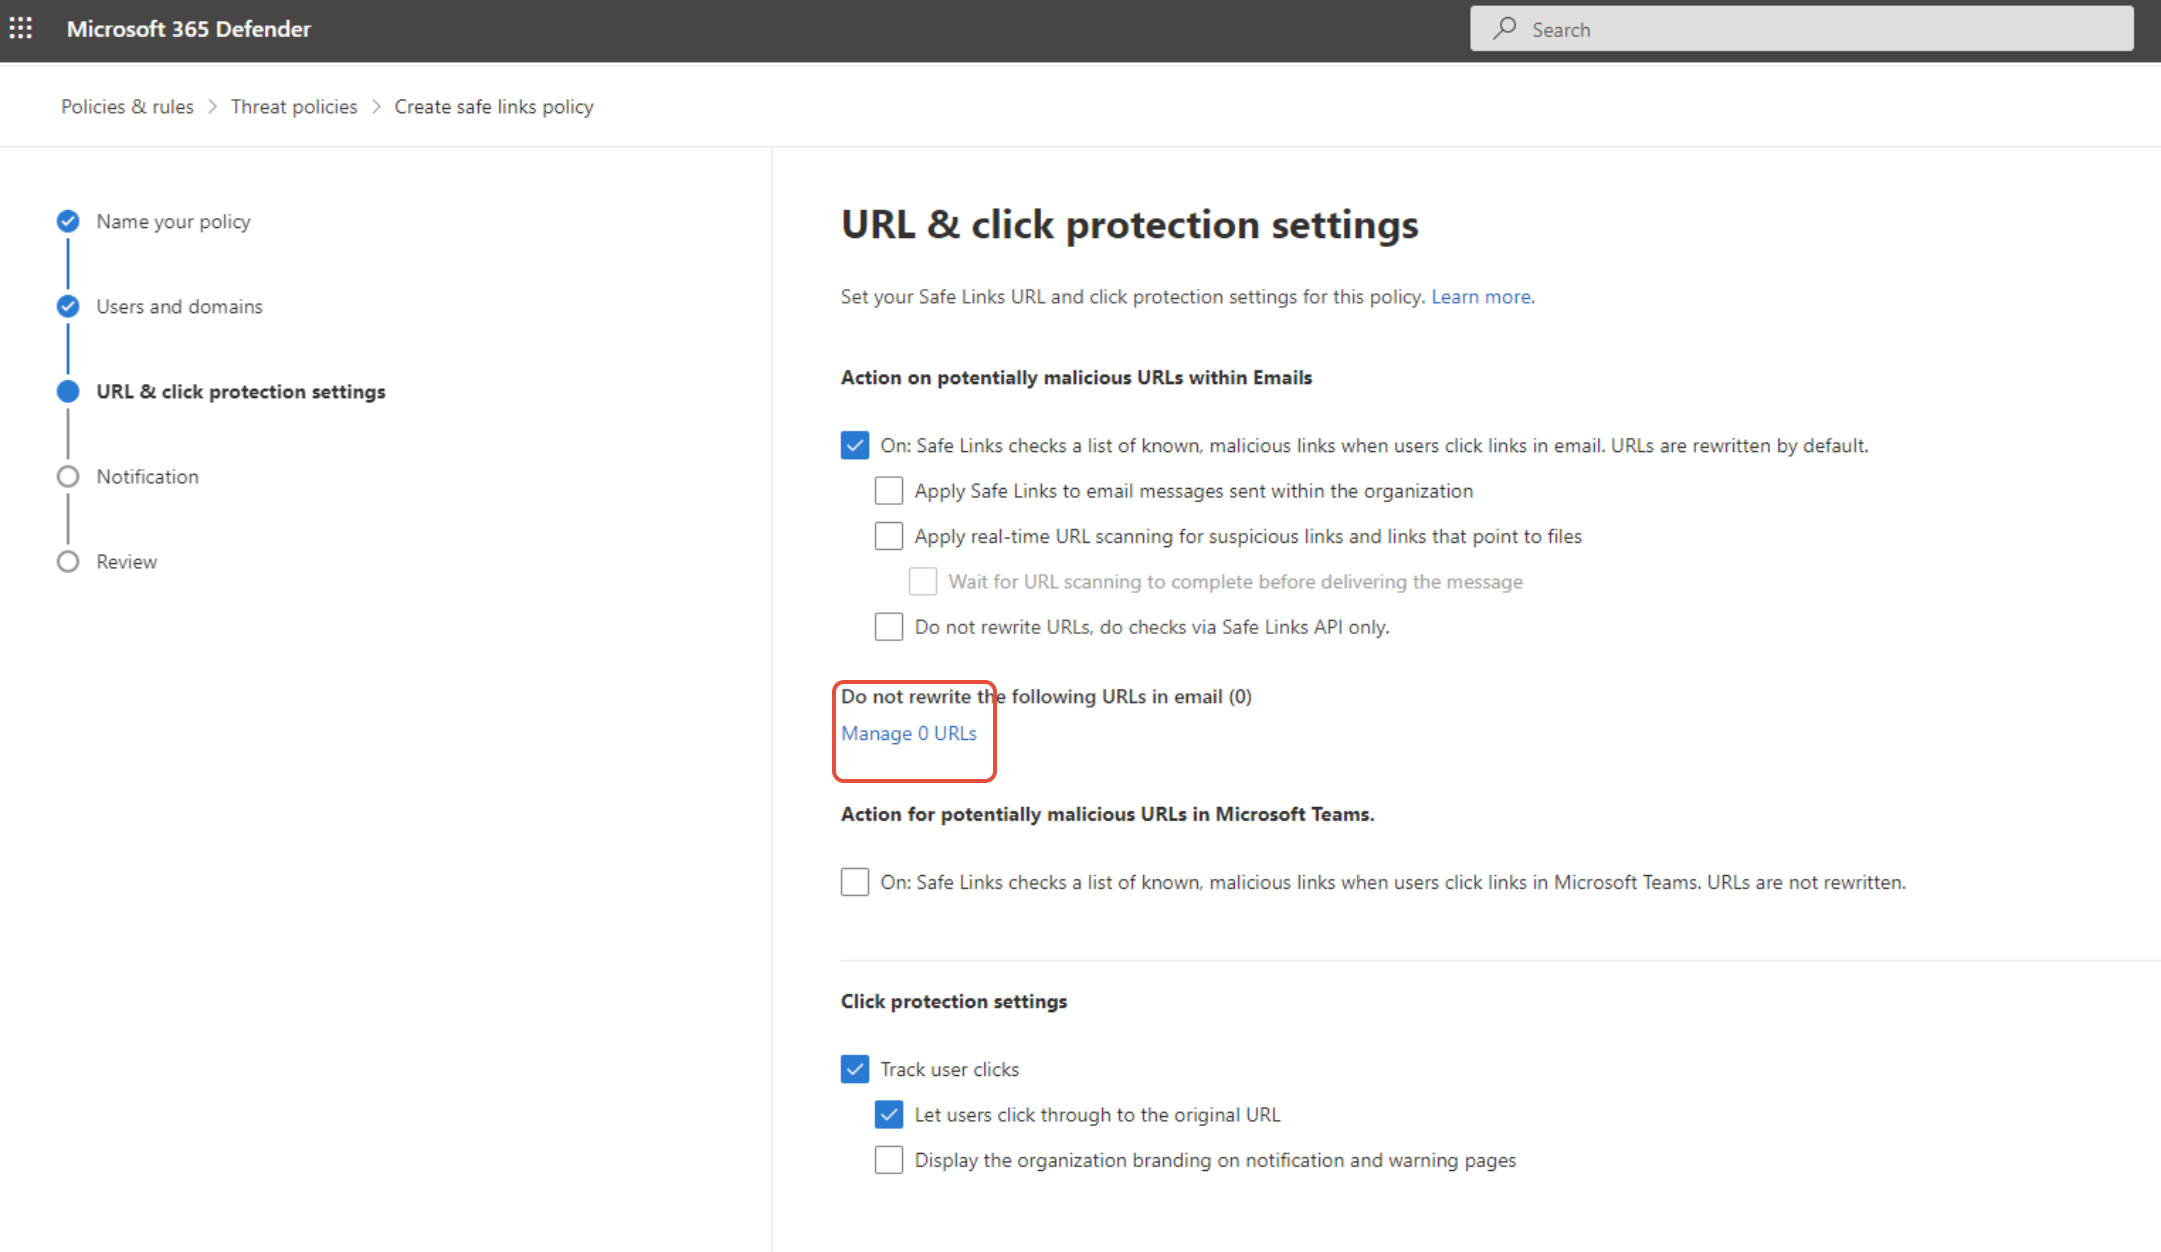The width and height of the screenshot is (2161, 1252).
Task: Open the Threat policies breadcrumb
Action: [293, 106]
